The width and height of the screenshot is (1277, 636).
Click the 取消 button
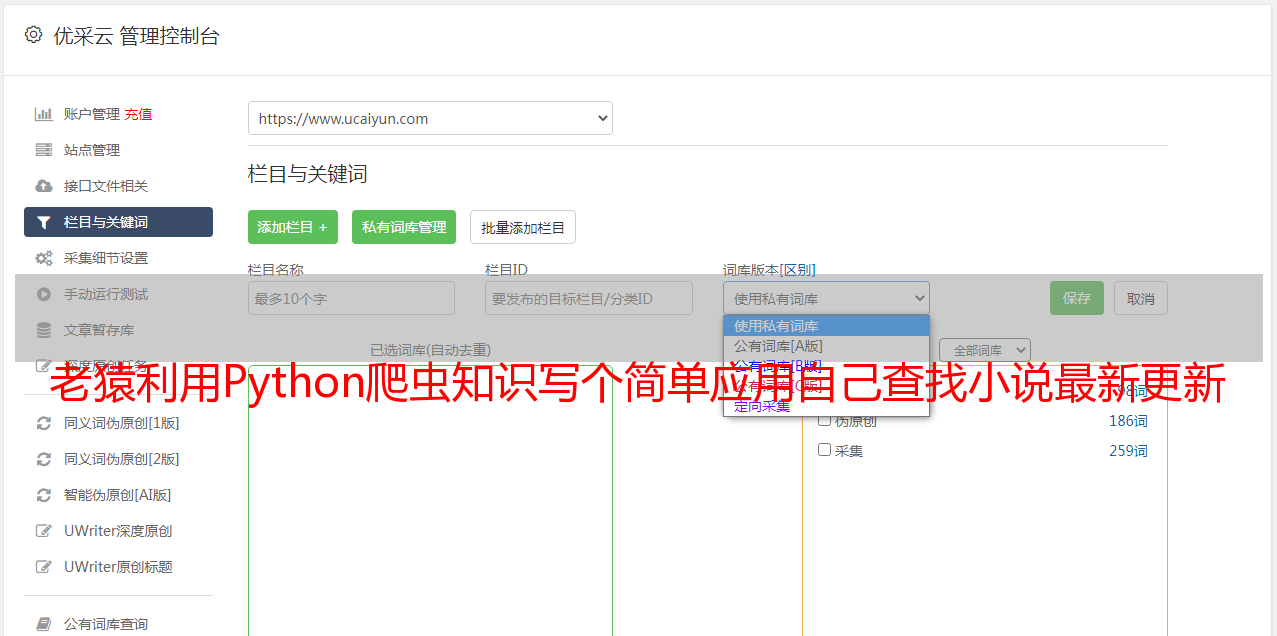(1141, 298)
